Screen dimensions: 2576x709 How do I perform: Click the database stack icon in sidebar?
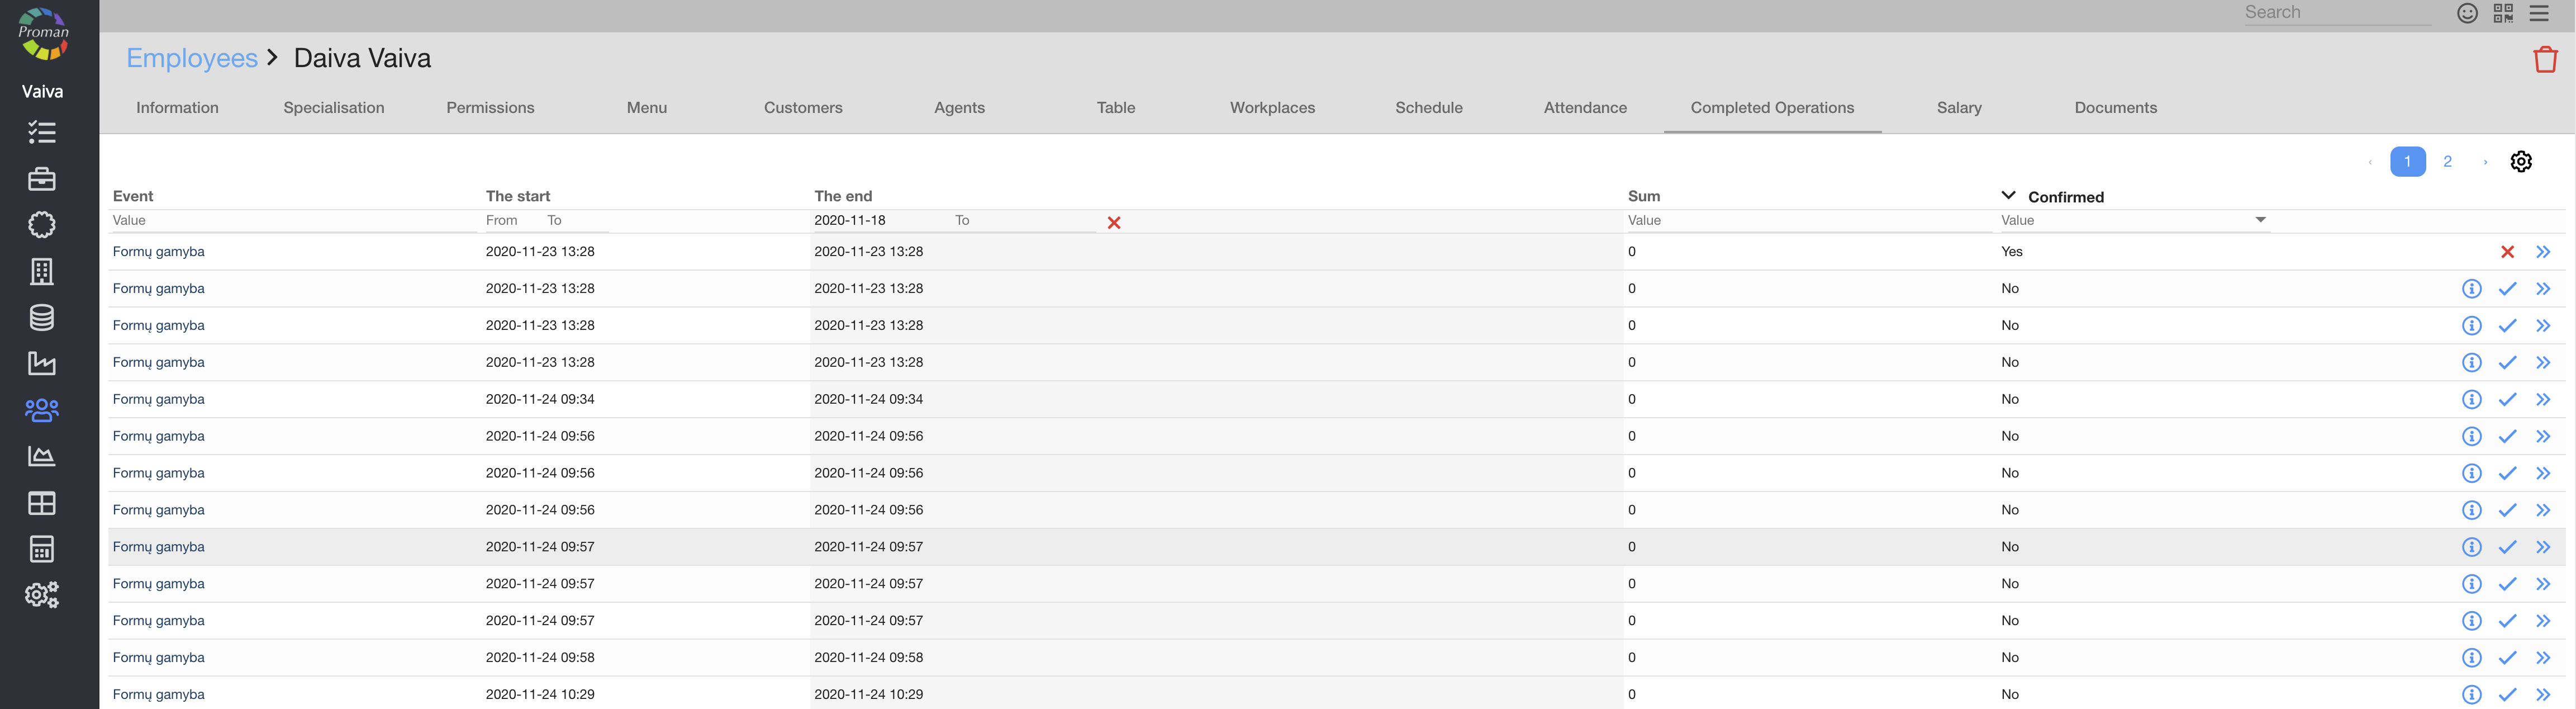click(42, 318)
